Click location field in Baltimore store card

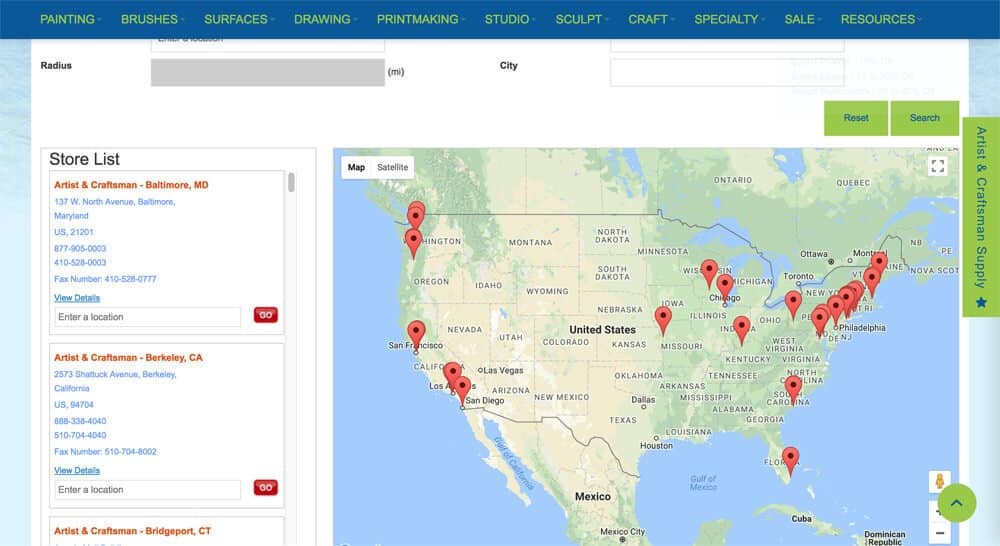tap(148, 317)
